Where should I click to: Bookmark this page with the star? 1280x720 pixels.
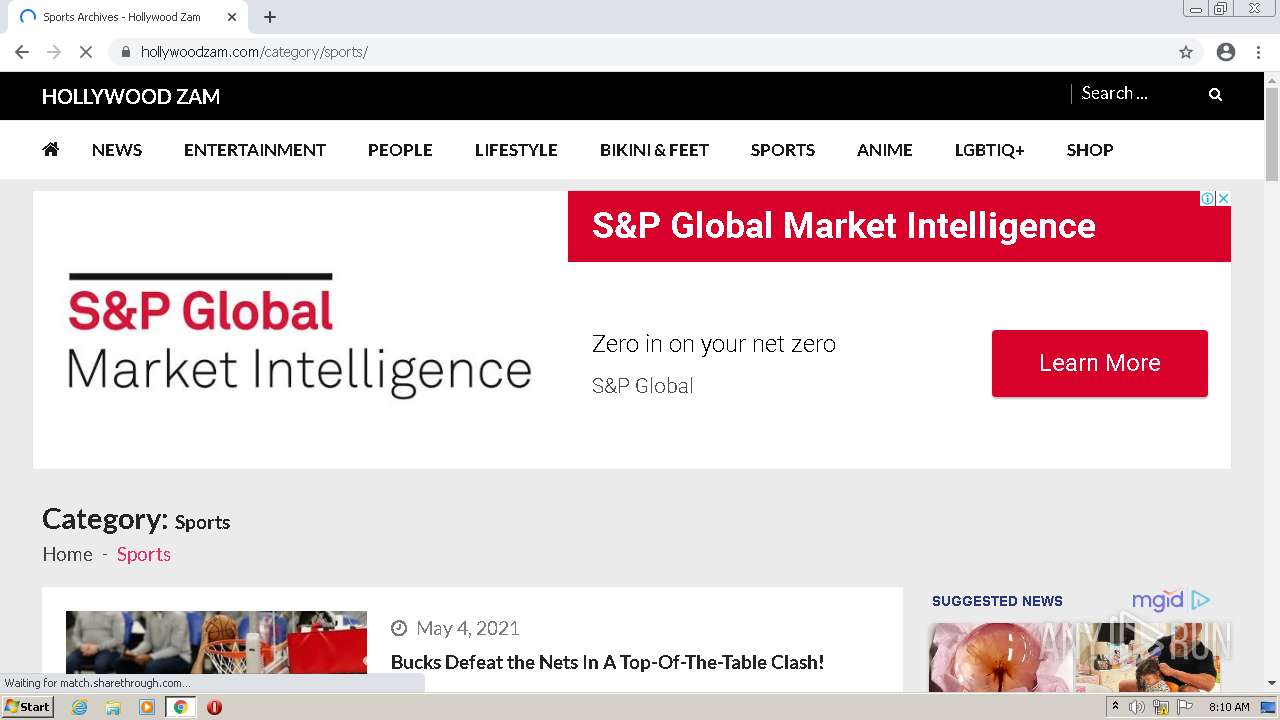point(1186,52)
